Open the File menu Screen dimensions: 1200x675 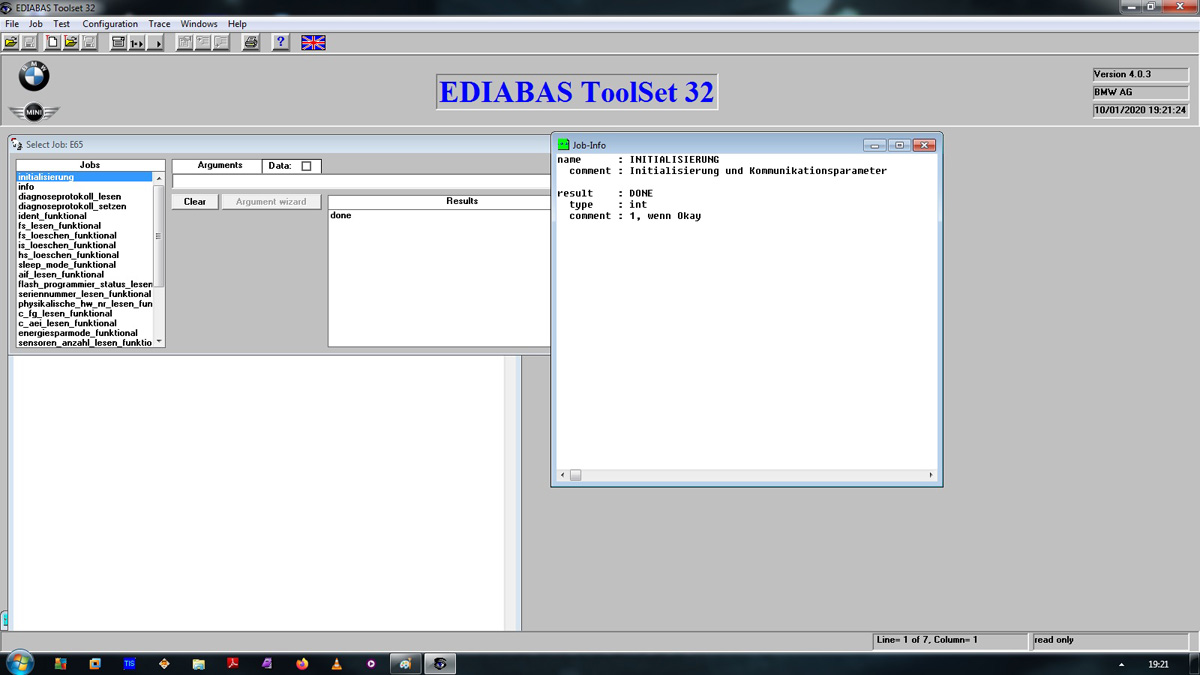click(x=12, y=24)
